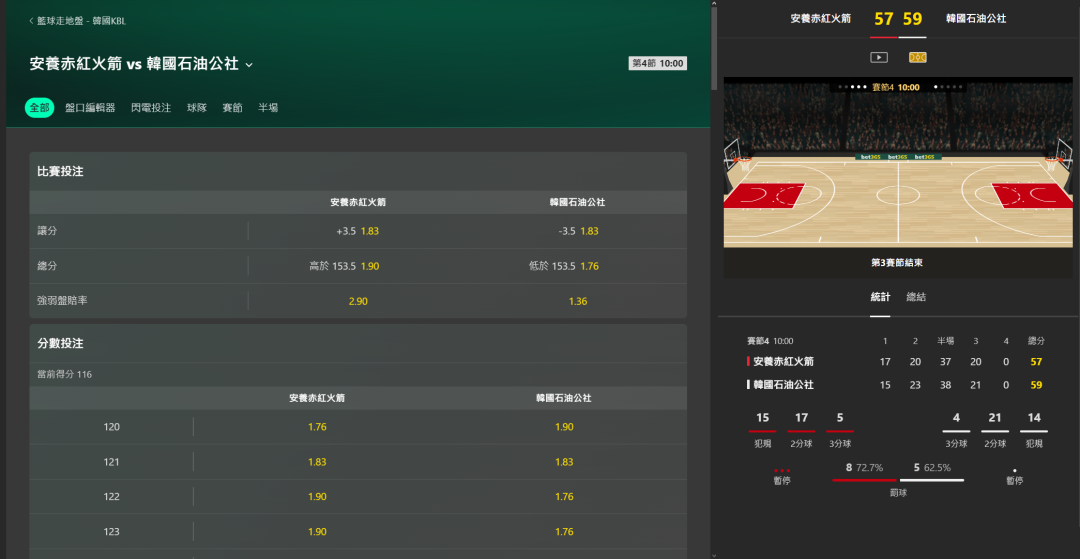Pick moneyline odds 2.90 for 安養赤紅火箭
This screenshot has width=1080, height=559.
coord(357,302)
